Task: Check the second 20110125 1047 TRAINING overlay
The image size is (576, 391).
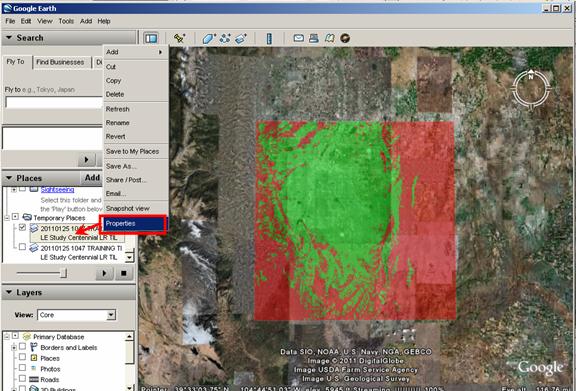Action: click(22, 247)
